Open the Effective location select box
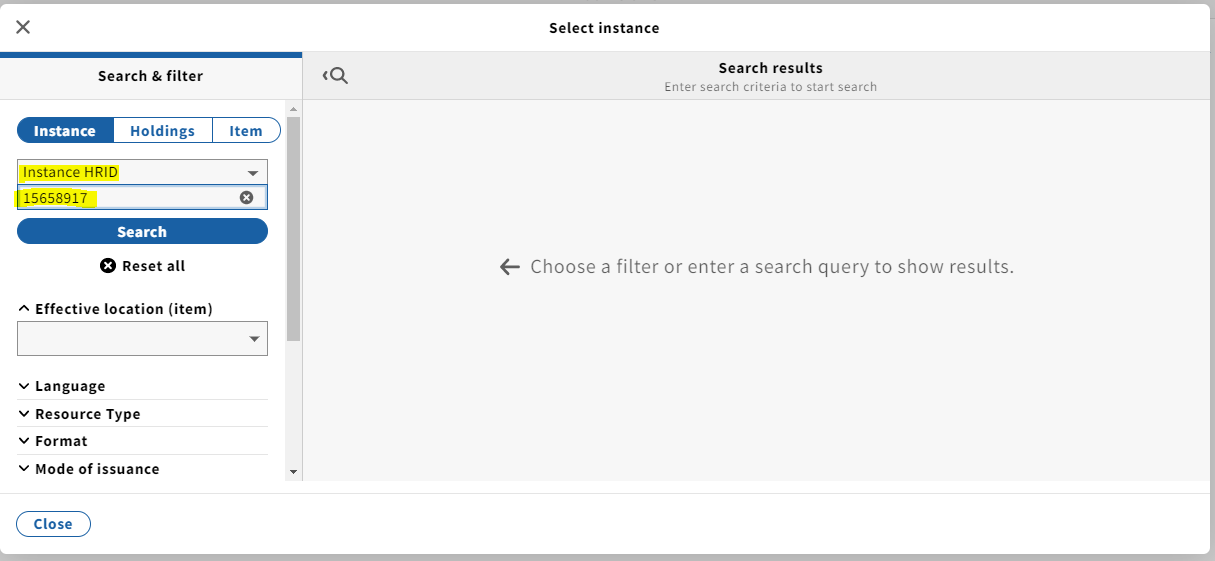 (x=142, y=339)
